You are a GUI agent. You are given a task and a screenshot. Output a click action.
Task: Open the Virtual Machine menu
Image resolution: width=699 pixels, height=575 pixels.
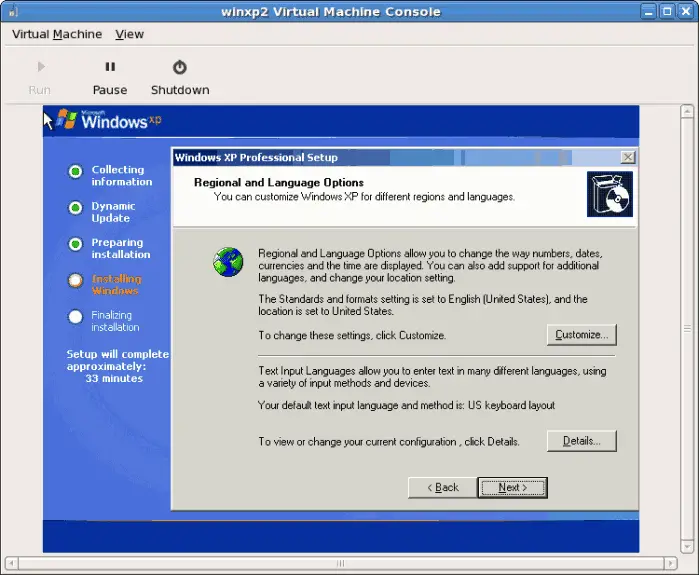click(57, 34)
